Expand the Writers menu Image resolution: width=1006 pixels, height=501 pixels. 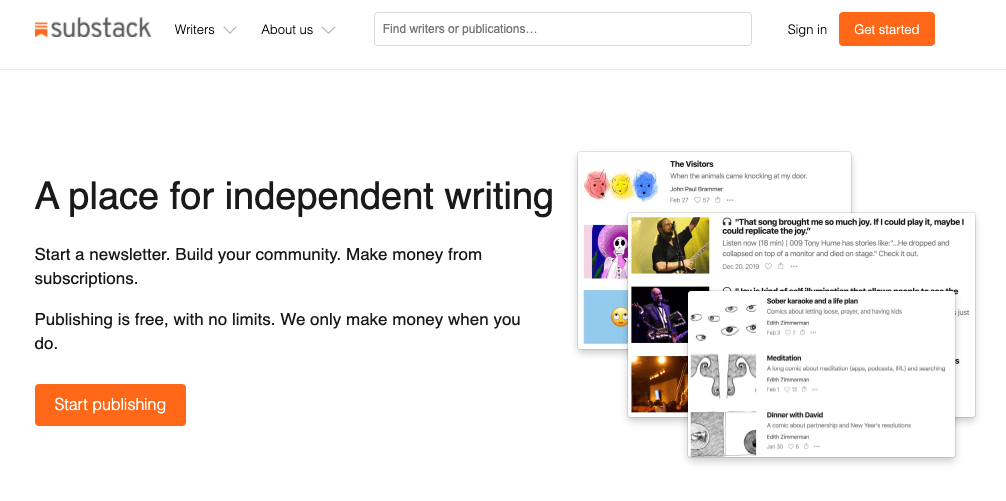[x=205, y=30]
